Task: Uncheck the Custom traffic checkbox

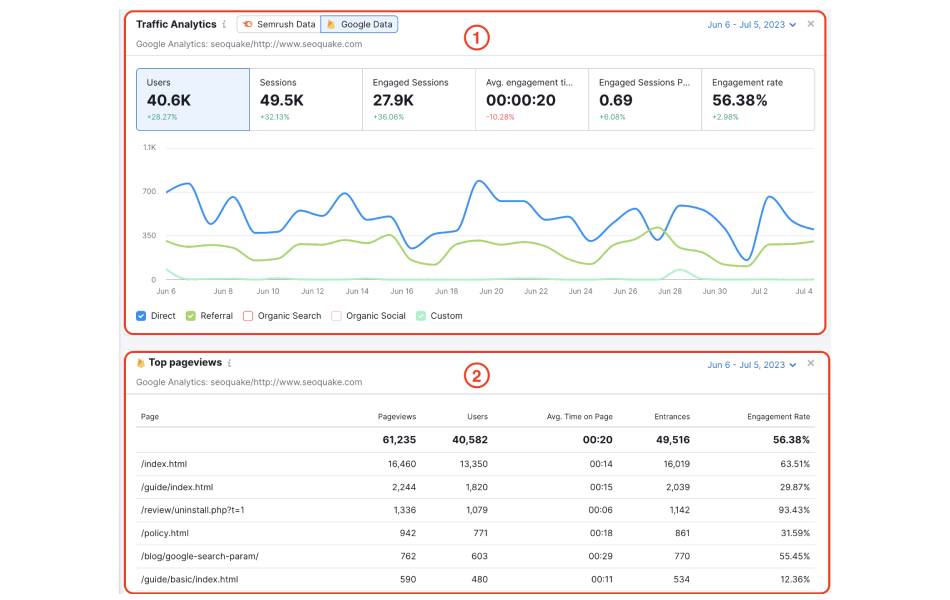Action: tap(421, 316)
